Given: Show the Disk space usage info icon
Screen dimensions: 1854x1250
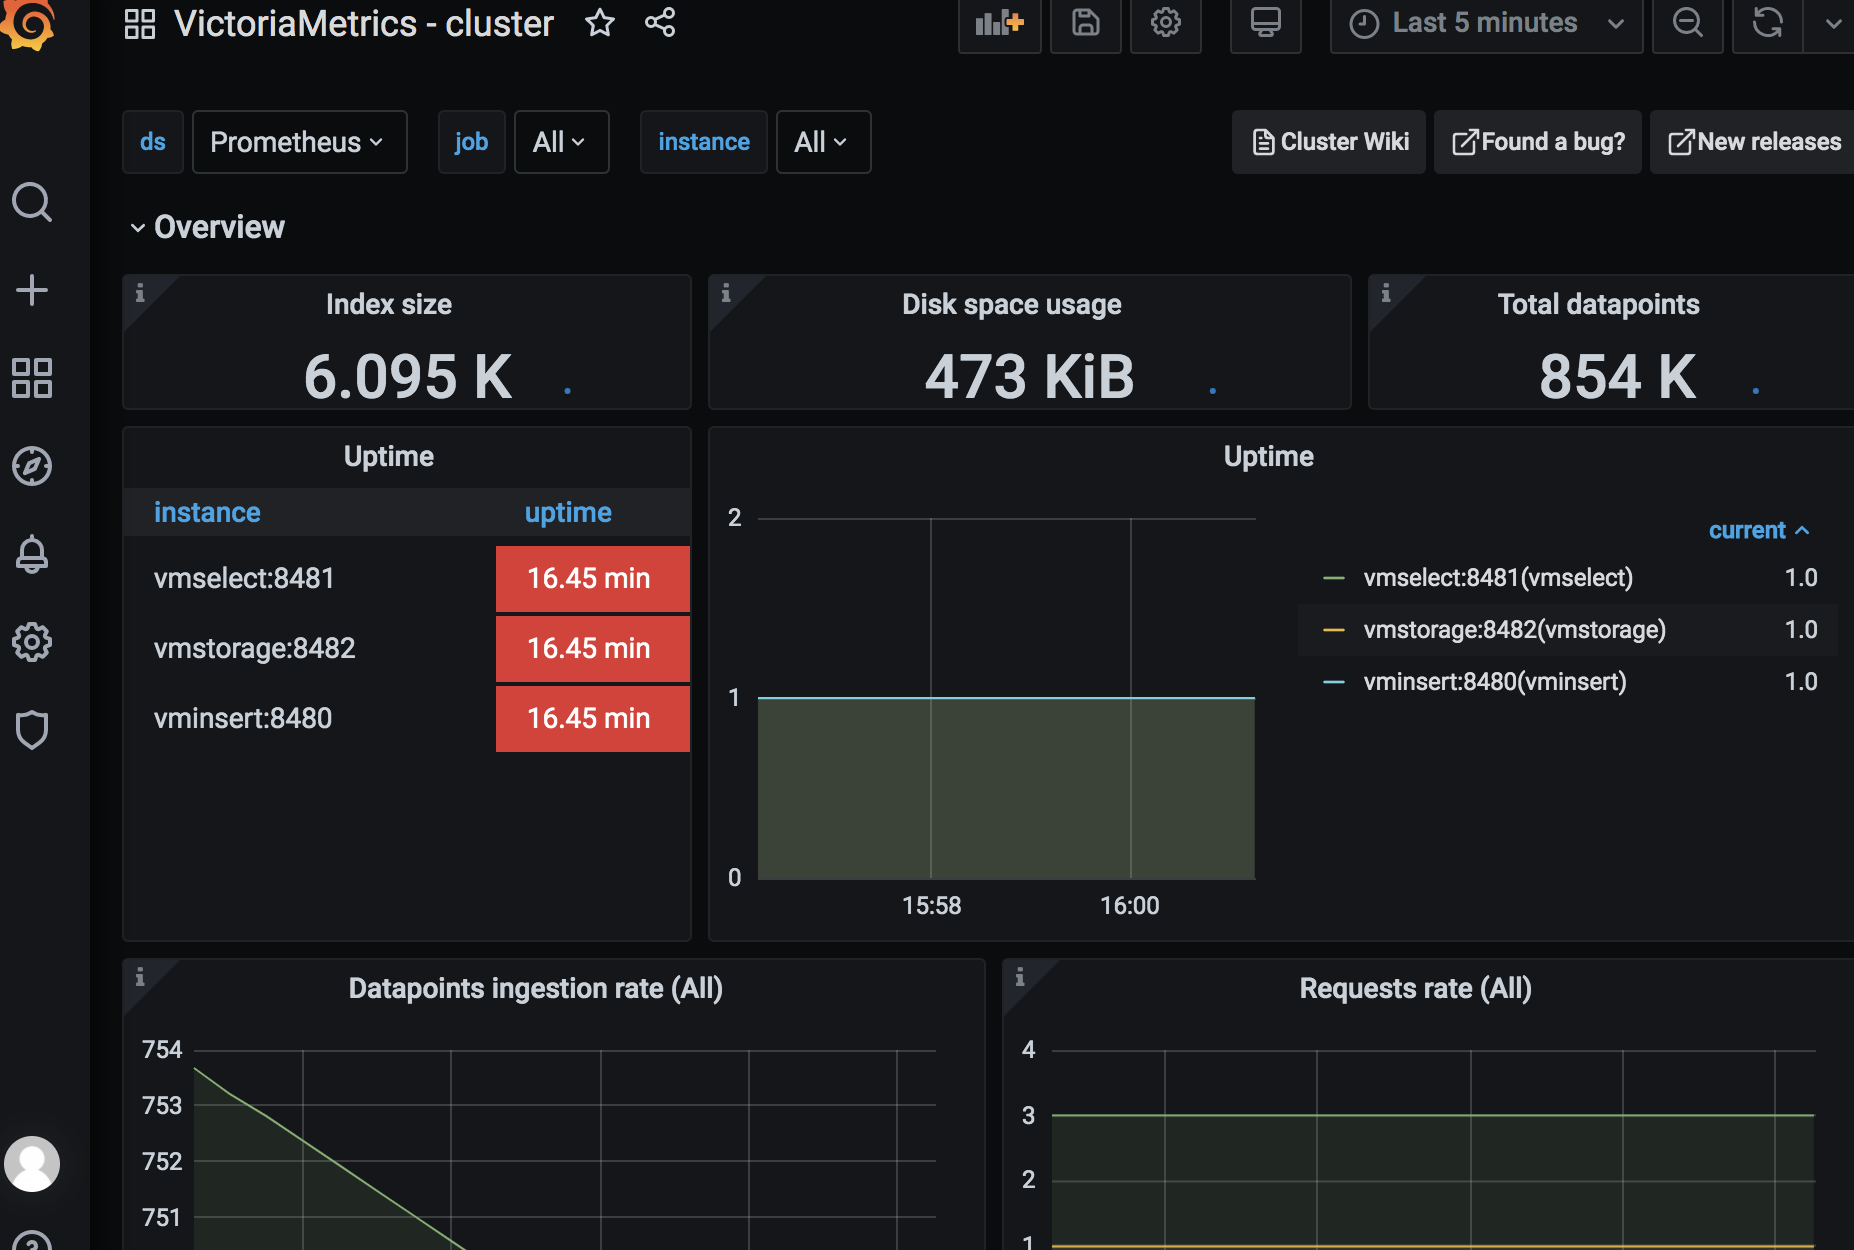Looking at the screenshot, I should 726,293.
